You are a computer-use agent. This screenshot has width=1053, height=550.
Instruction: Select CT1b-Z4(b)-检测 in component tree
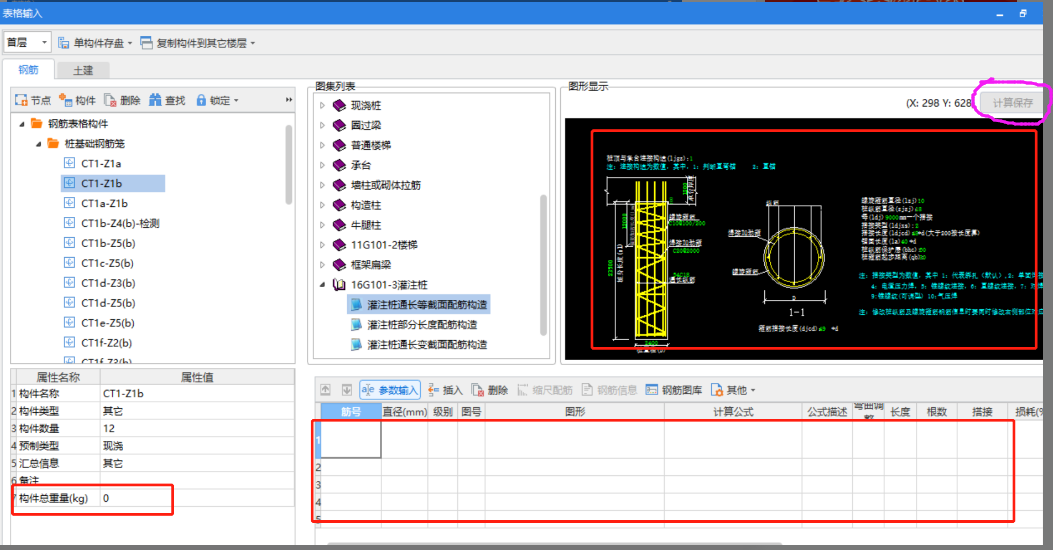120,224
